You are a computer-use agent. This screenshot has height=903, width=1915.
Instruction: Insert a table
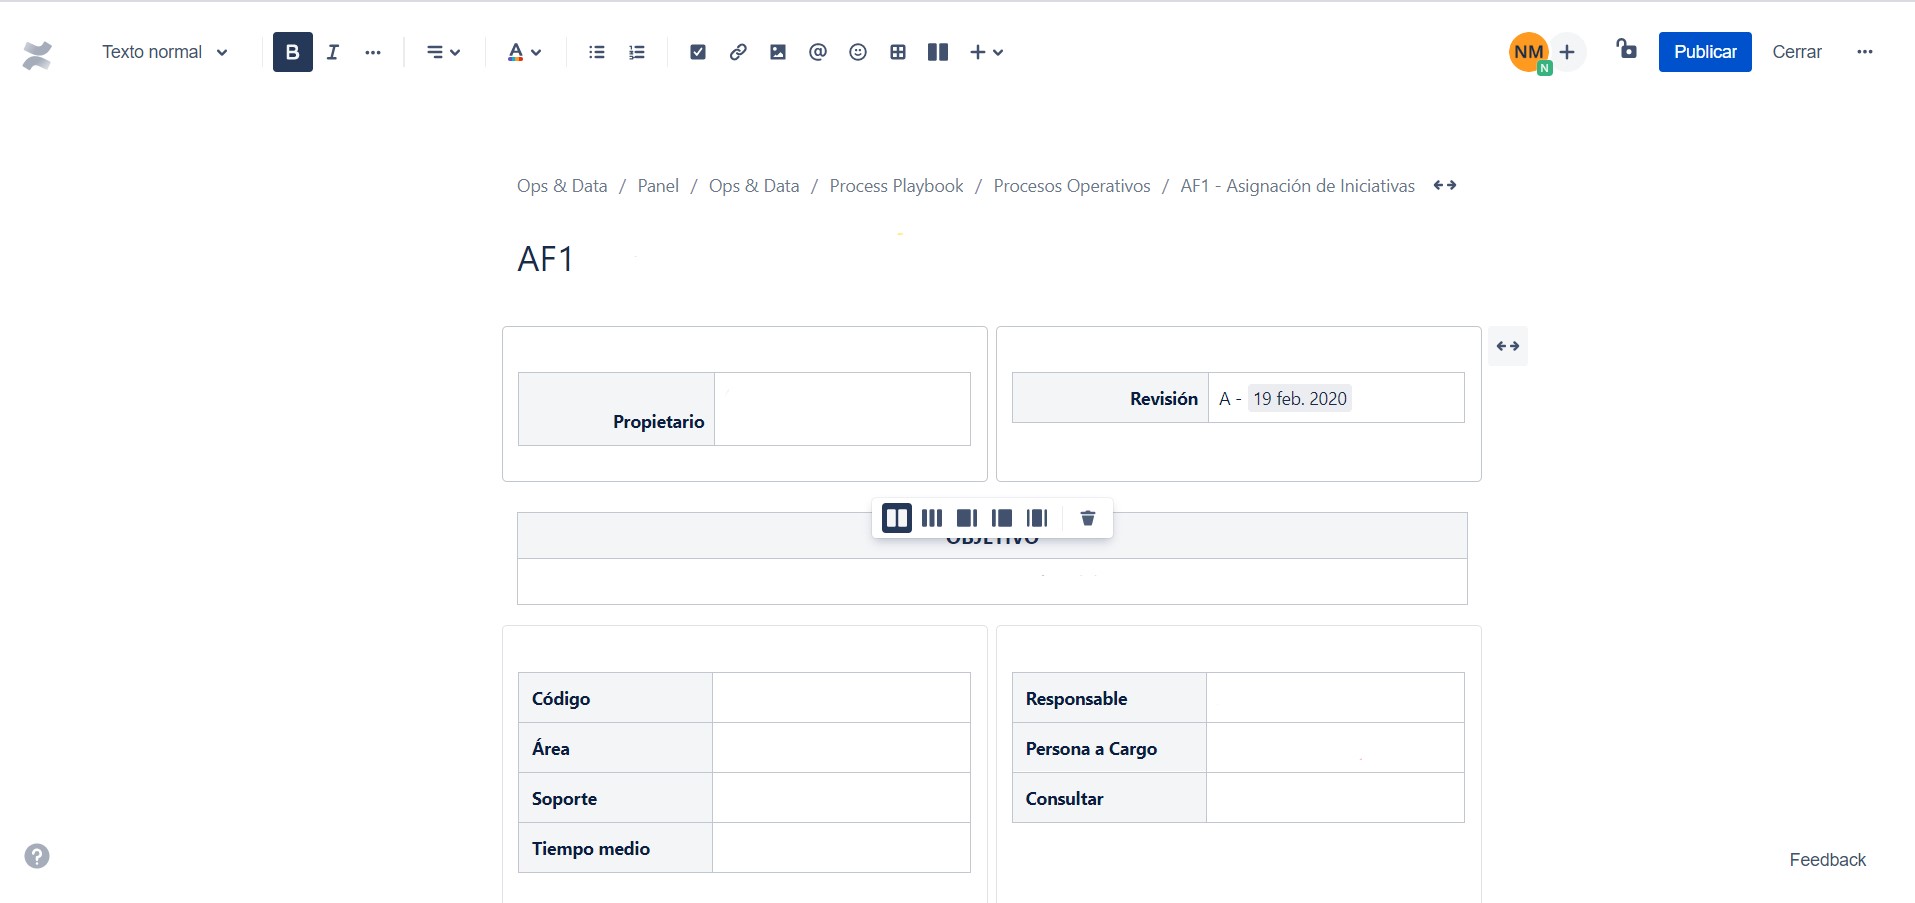pos(897,52)
